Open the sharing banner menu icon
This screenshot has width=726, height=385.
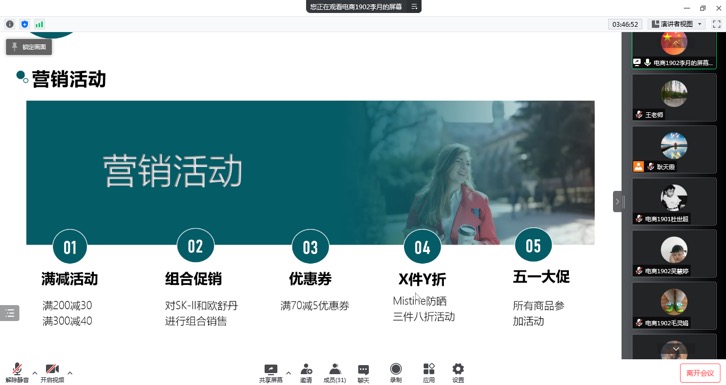(x=414, y=6)
